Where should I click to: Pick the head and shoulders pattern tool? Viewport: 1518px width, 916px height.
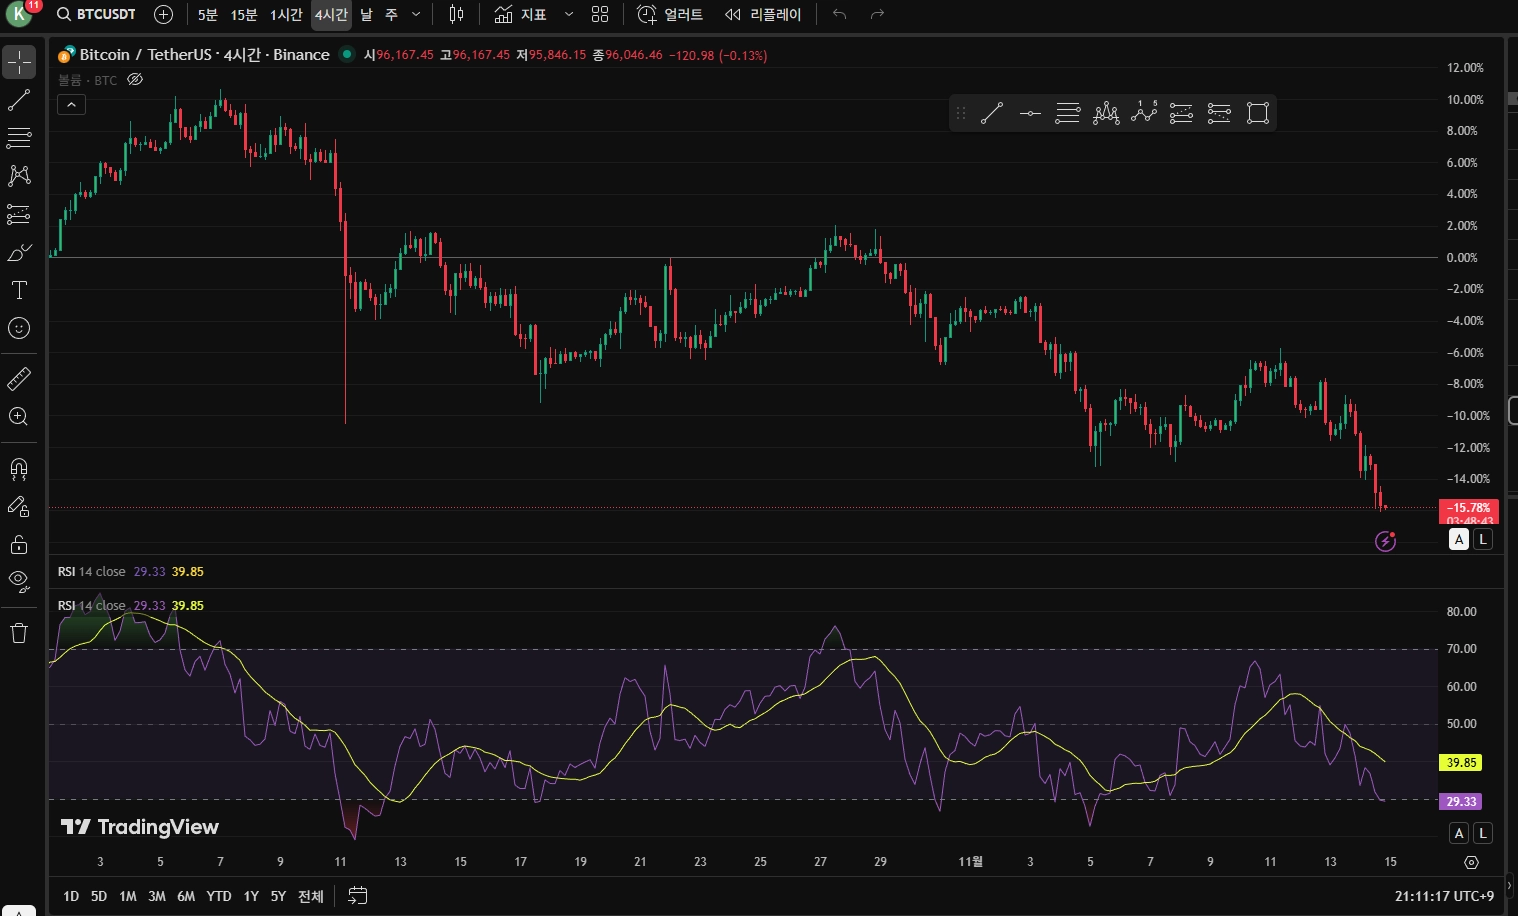pos(1106,113)
